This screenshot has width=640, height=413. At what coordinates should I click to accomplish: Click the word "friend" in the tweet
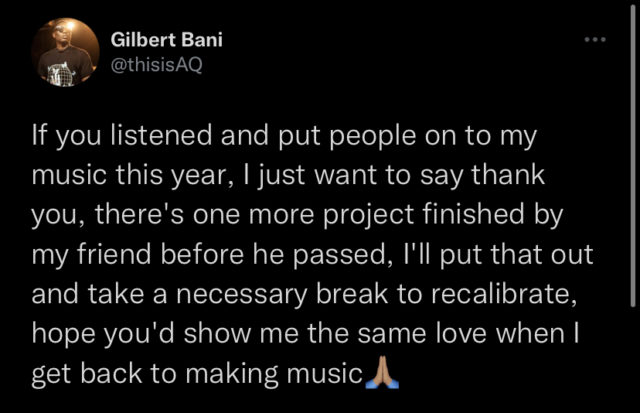pos(114,254)
